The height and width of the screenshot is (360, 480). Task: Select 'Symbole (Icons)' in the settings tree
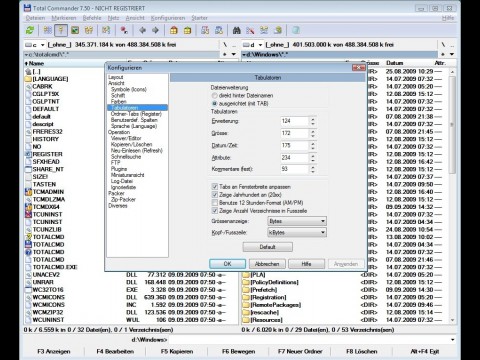tap(129, 89)
